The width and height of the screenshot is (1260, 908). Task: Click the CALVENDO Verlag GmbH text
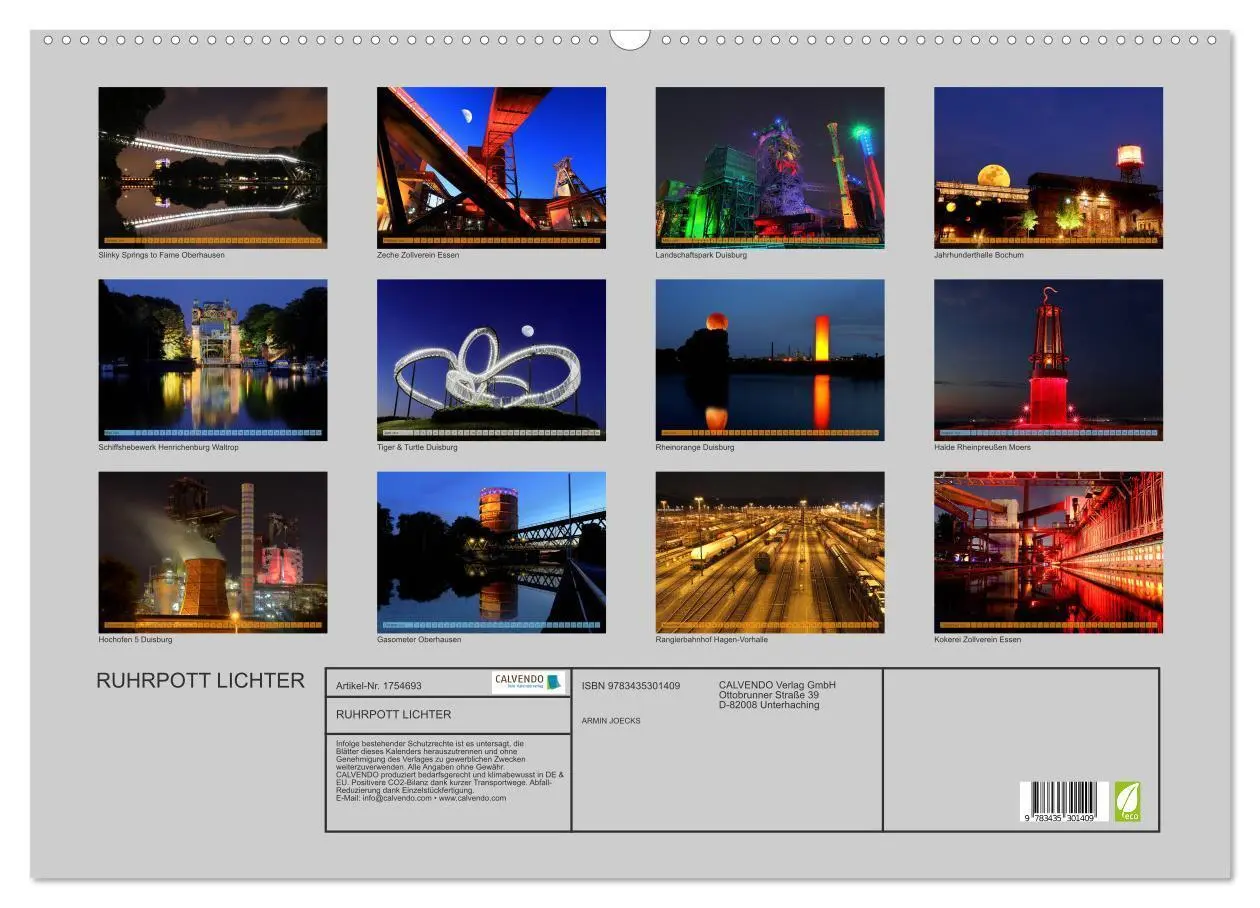pos(777,685)
